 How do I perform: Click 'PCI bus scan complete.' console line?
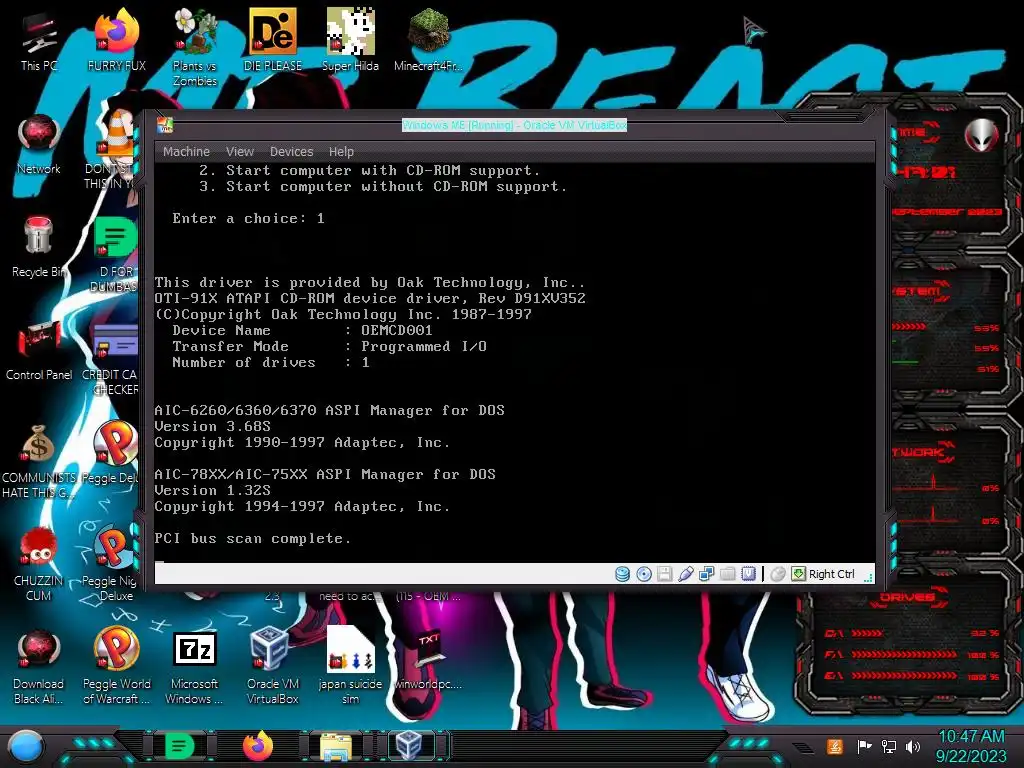(x=253, y=539)
